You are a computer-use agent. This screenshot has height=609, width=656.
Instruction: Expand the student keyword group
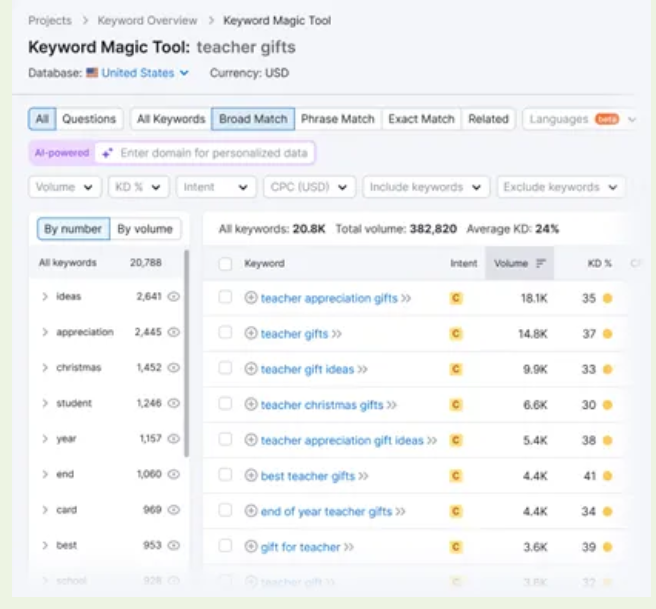[45, 403]
